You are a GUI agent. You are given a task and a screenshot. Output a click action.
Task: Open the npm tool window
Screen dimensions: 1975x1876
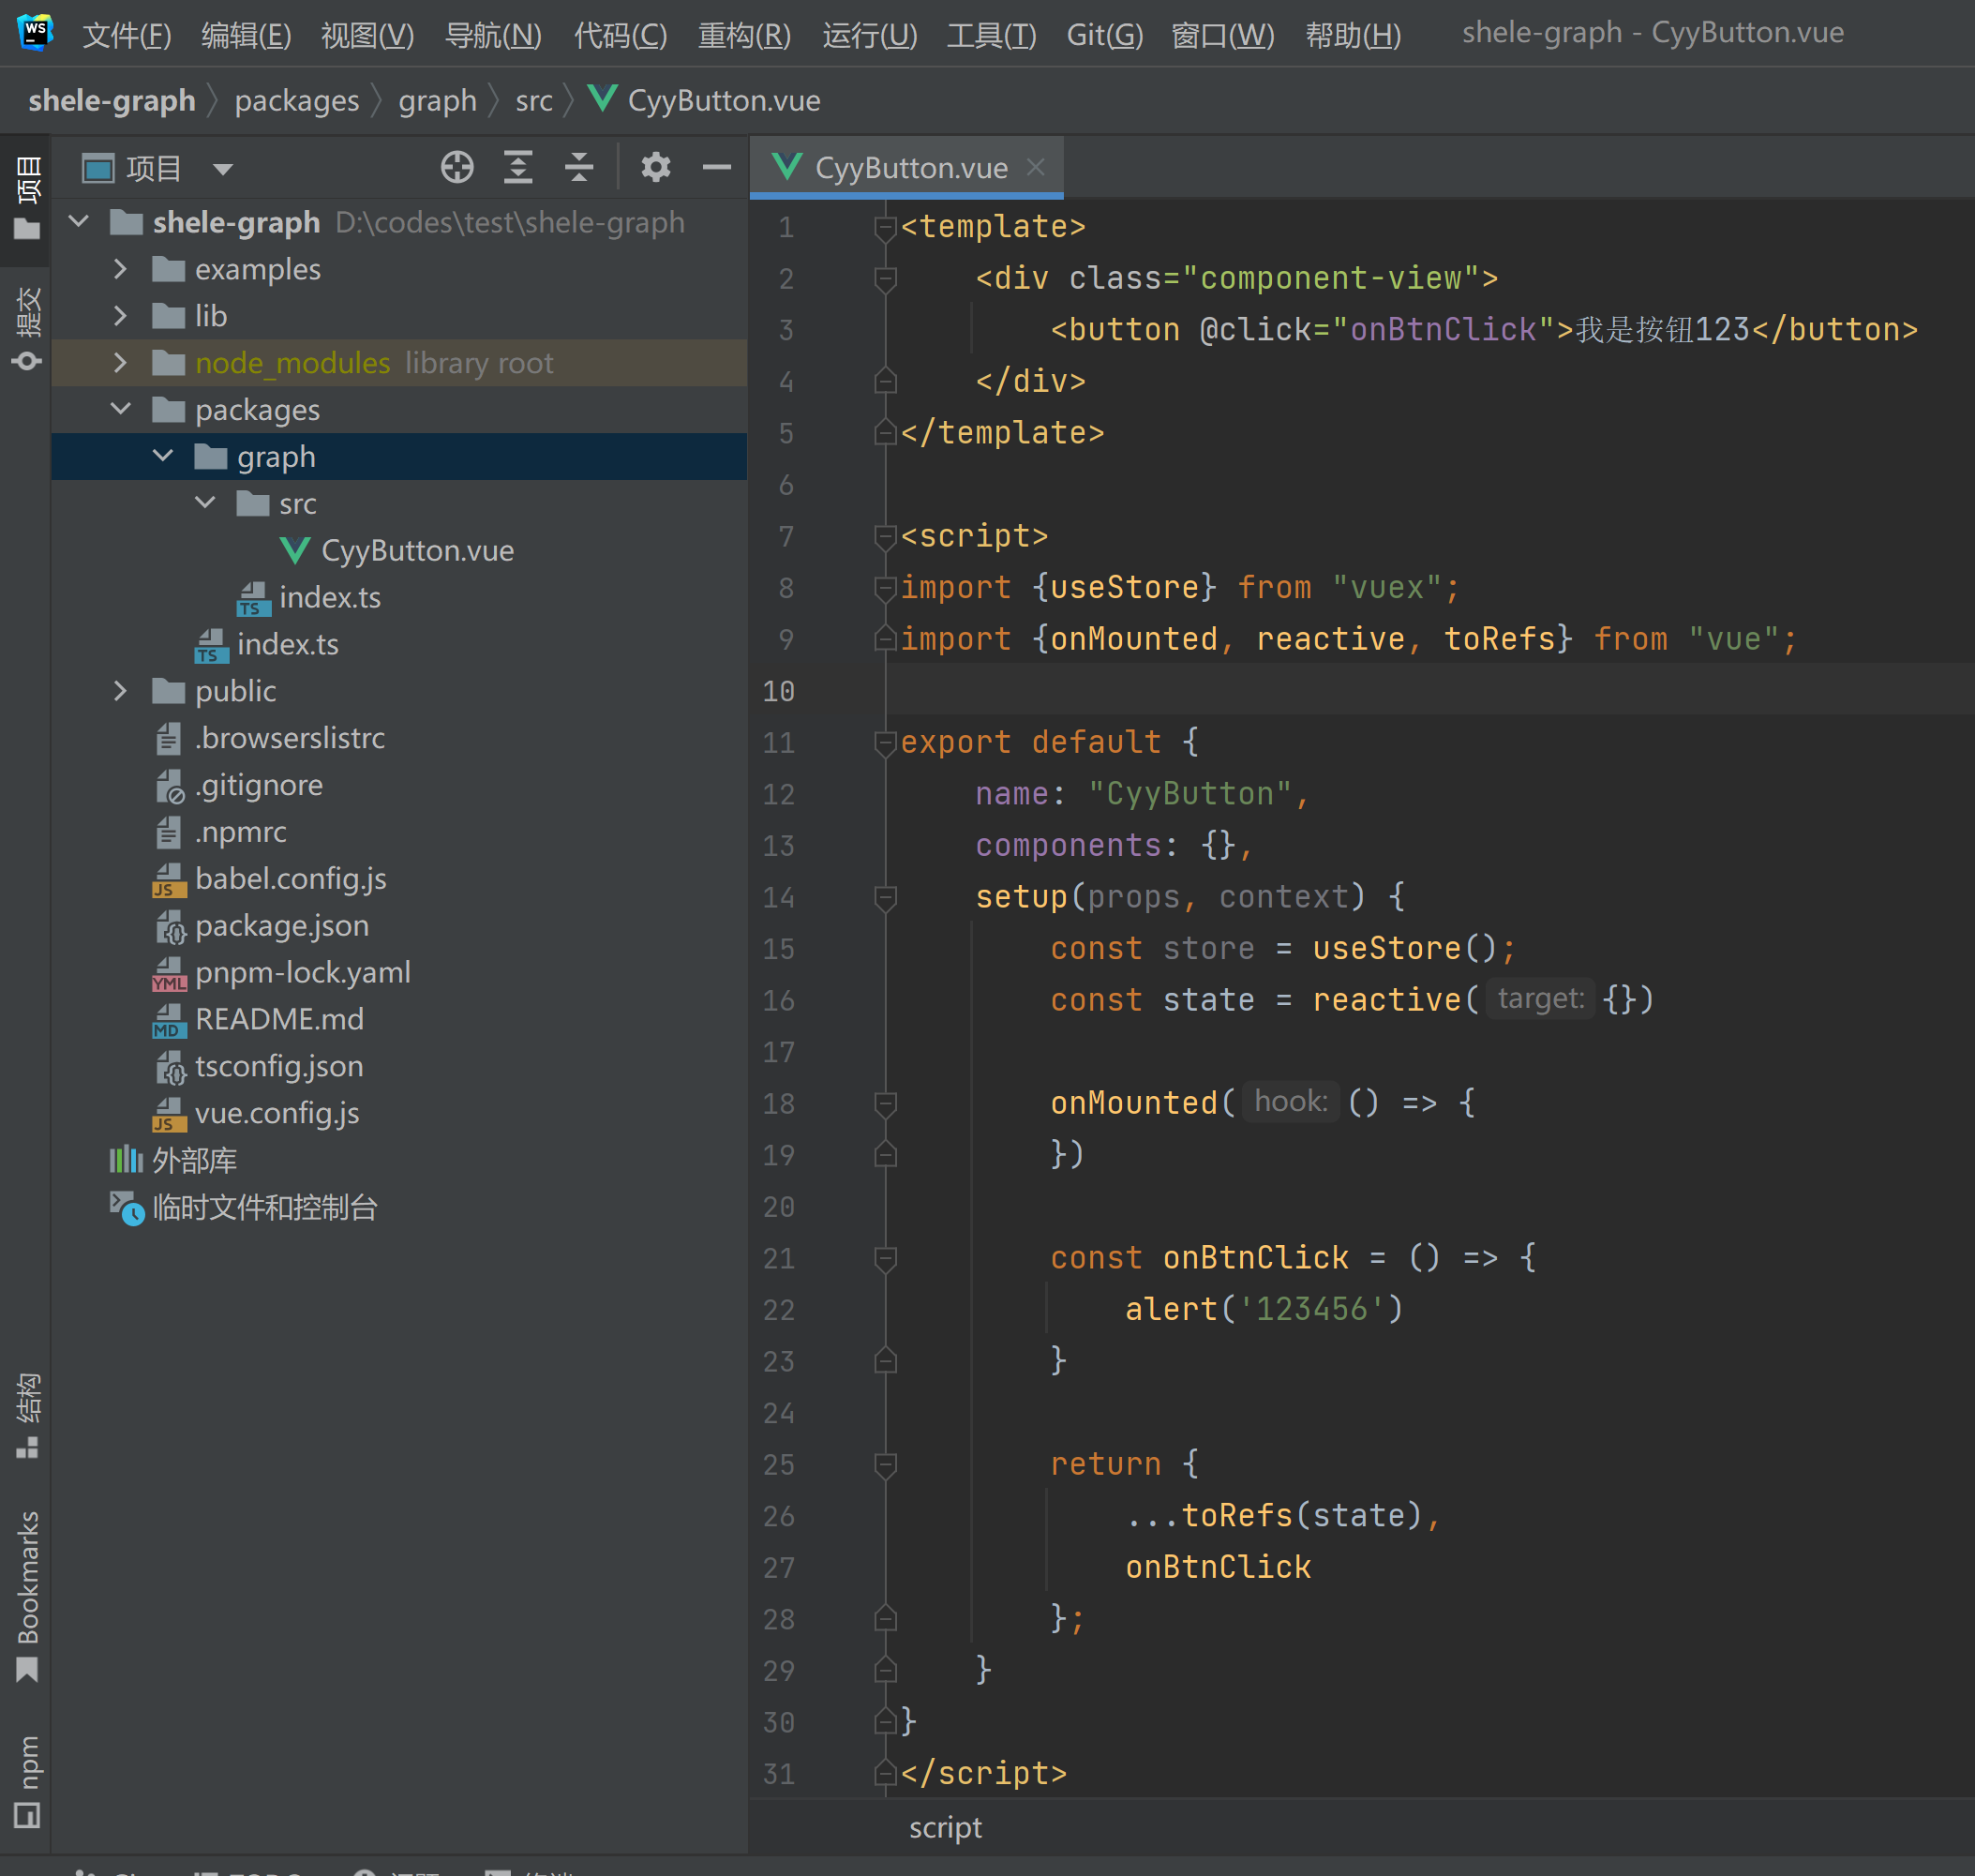click(27, 1780)
